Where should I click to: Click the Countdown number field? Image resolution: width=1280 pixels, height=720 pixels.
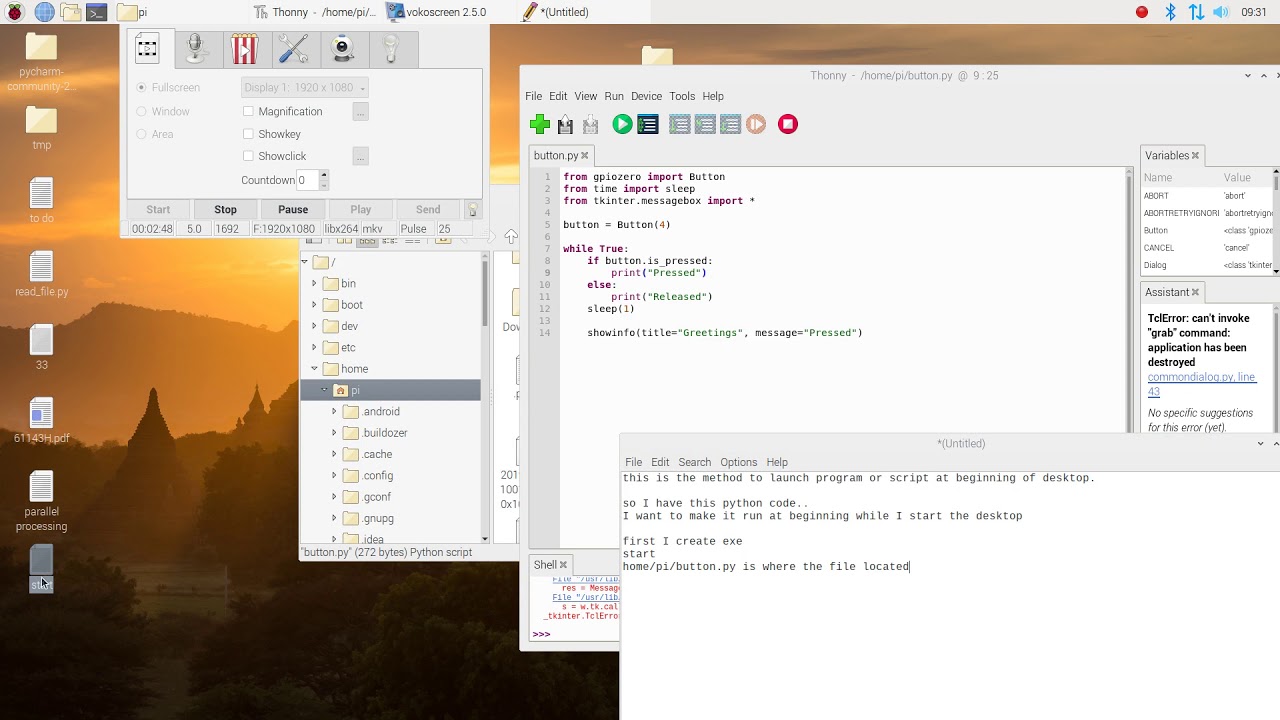pos(307,180)
